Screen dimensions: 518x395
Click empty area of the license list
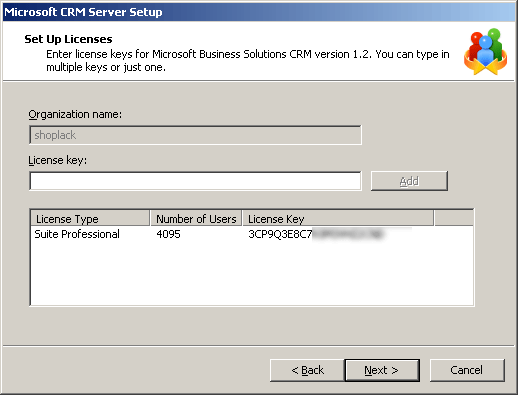[x=252, y=273]
